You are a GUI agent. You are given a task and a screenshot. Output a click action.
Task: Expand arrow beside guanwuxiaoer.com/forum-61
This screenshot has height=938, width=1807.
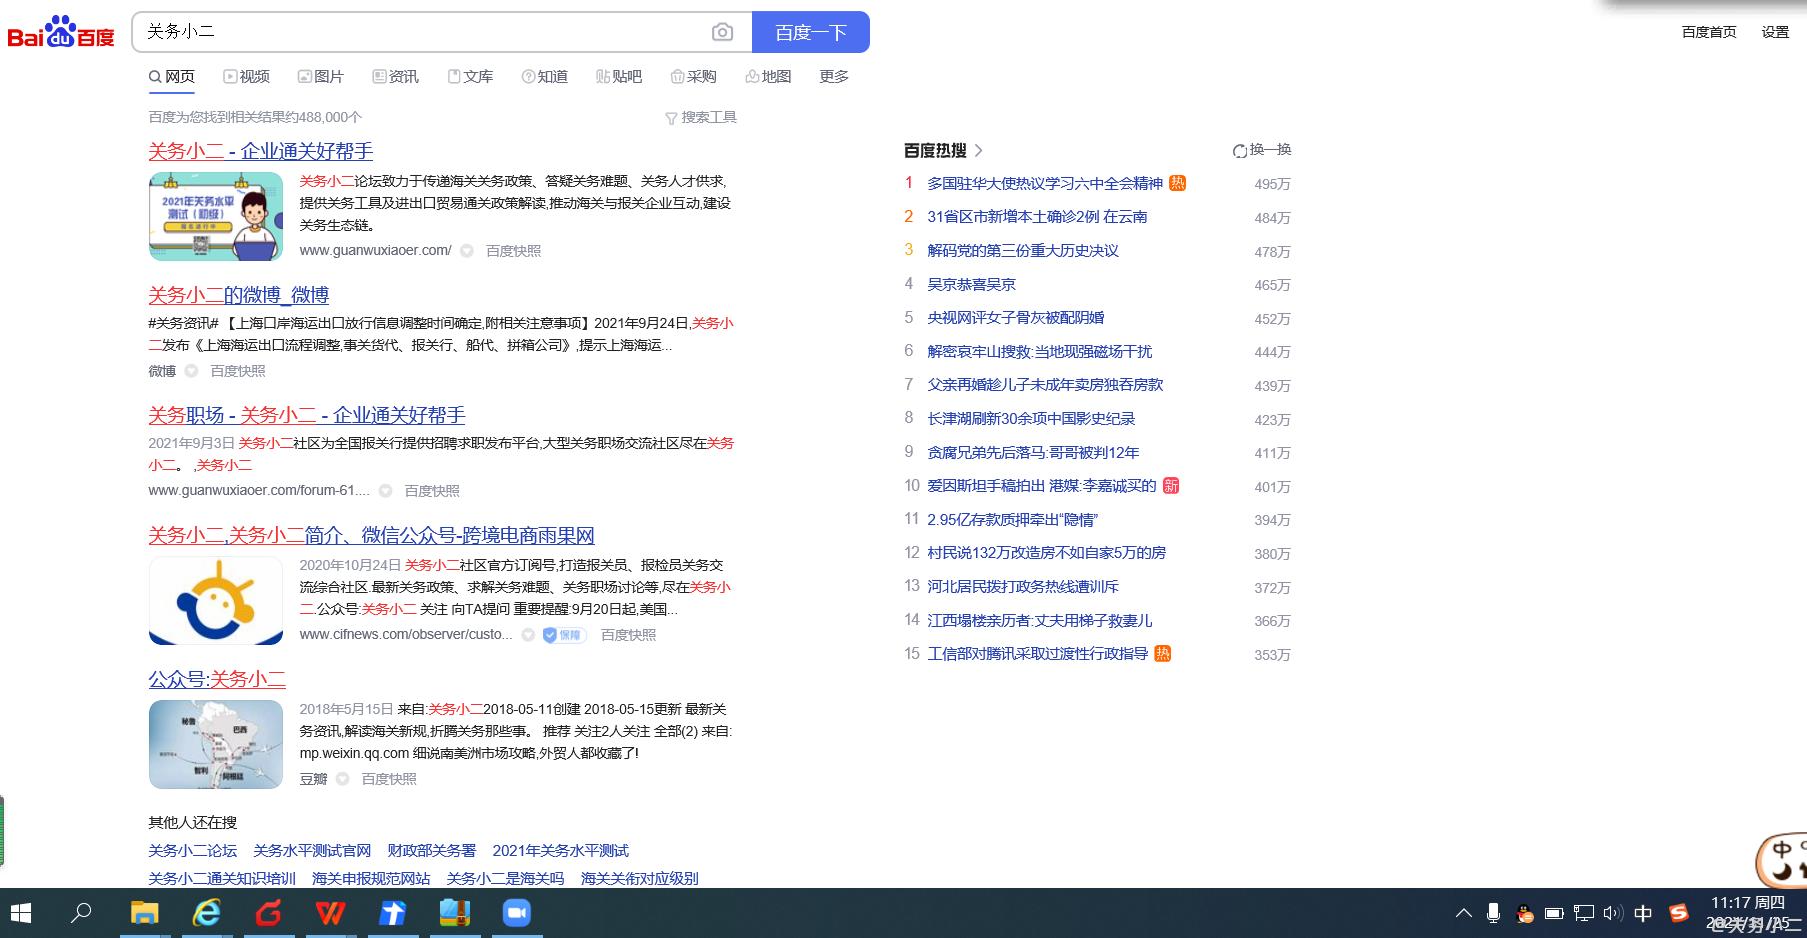tap(385, 491)
